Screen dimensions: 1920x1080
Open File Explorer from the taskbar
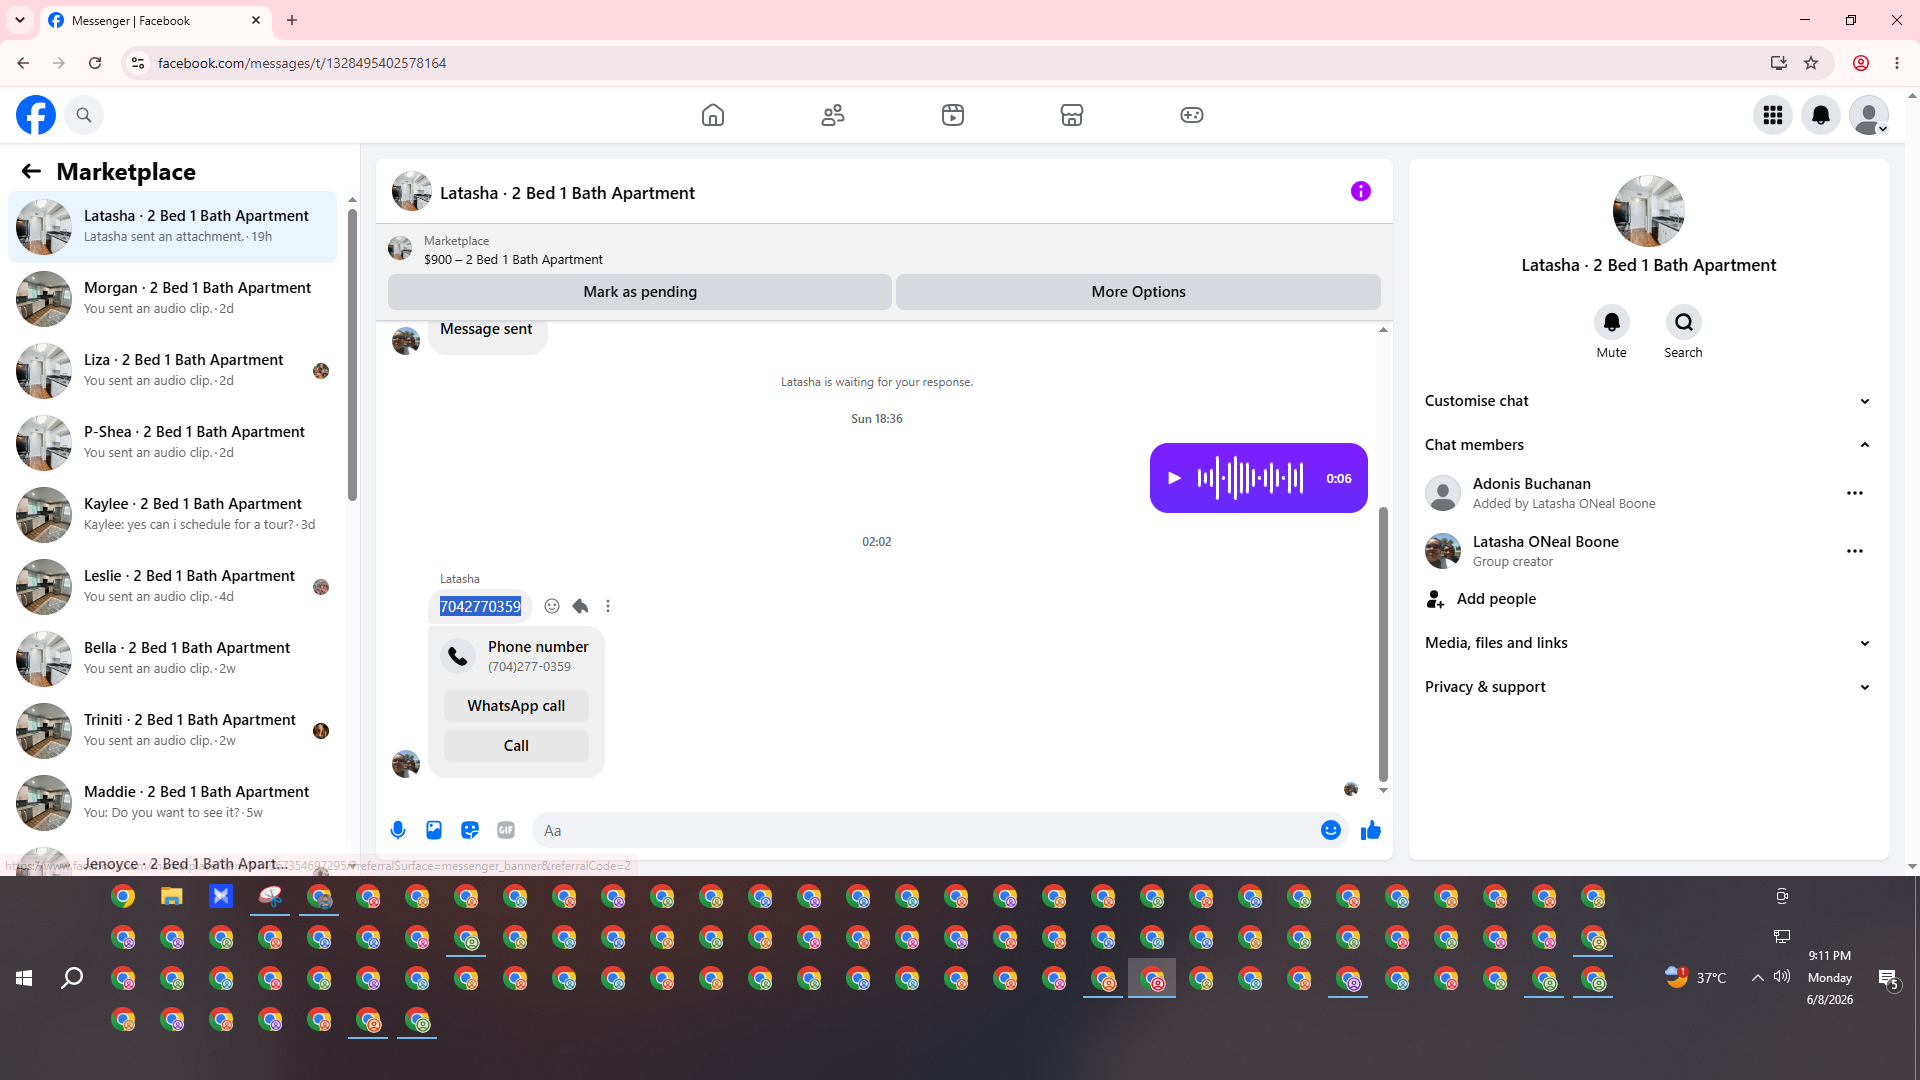[172, 896]
